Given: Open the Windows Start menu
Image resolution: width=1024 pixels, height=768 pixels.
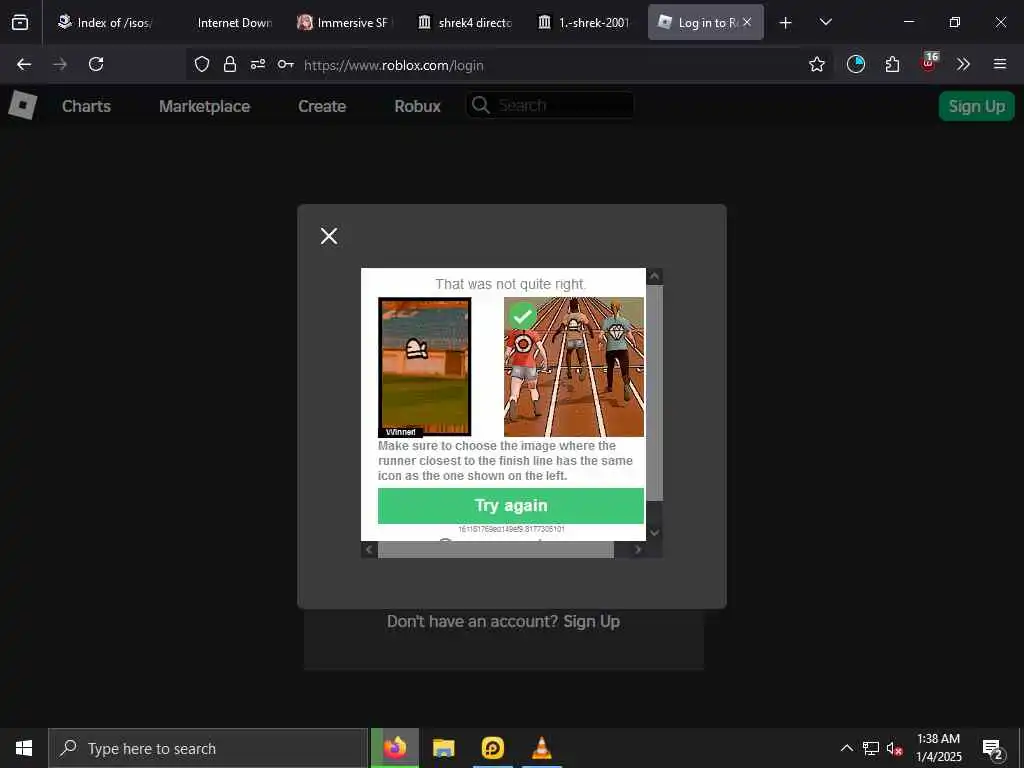Looking at the screenshot, I should click(24, 748).
